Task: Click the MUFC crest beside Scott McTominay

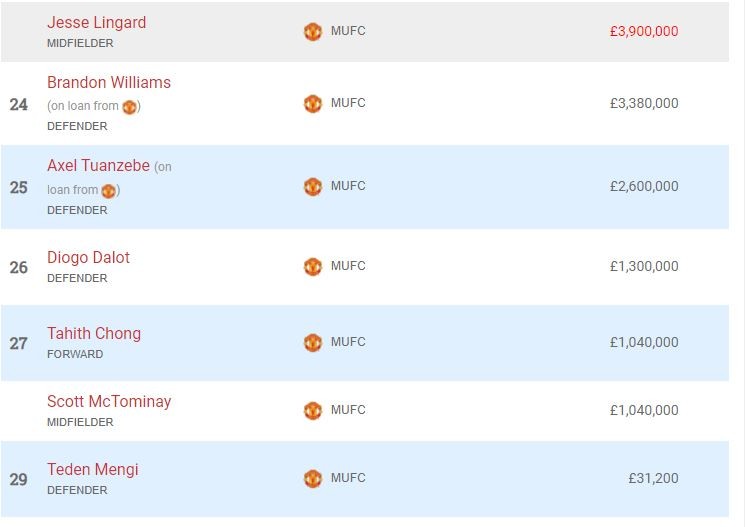Action: pos(313,410)
